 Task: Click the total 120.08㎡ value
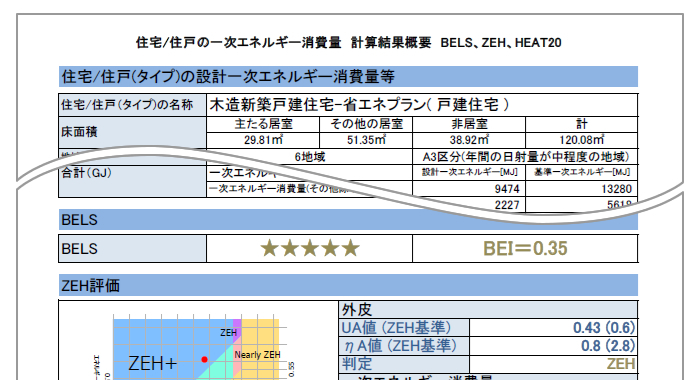point(582,140)
